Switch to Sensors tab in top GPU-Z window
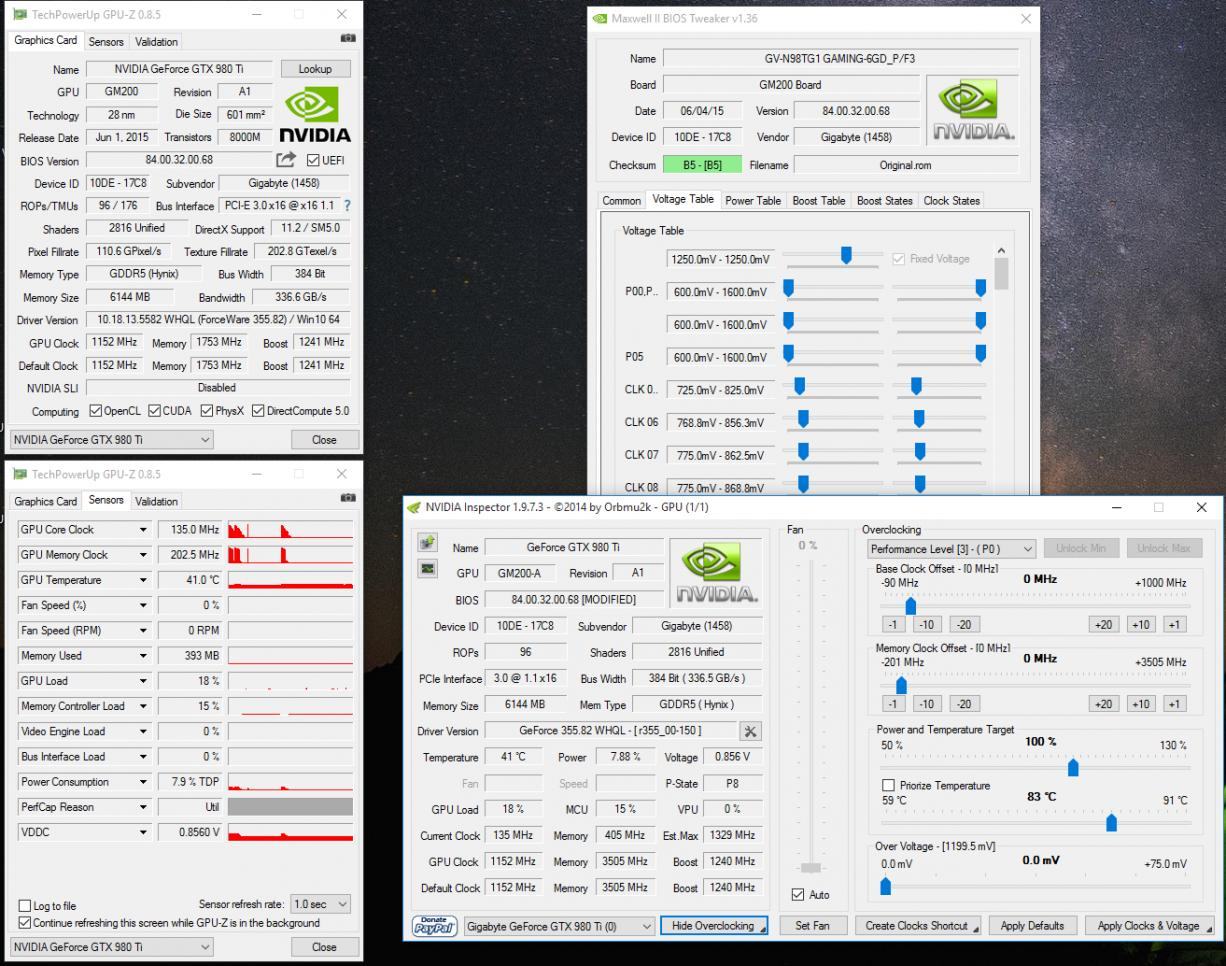The height and width of the screenshot is (966, 1226). (106, 42)
